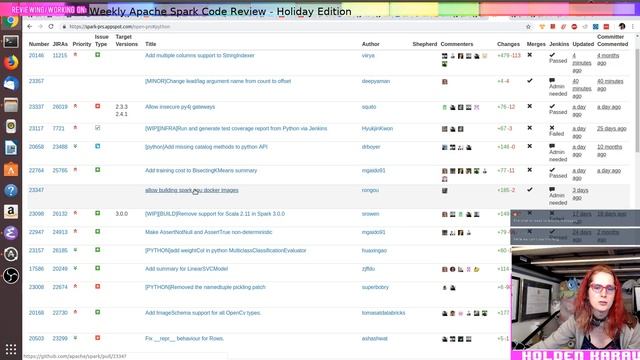Open Help question mark dock icon
The height and width of the screenshot is (360, 640).
point(11,191)
